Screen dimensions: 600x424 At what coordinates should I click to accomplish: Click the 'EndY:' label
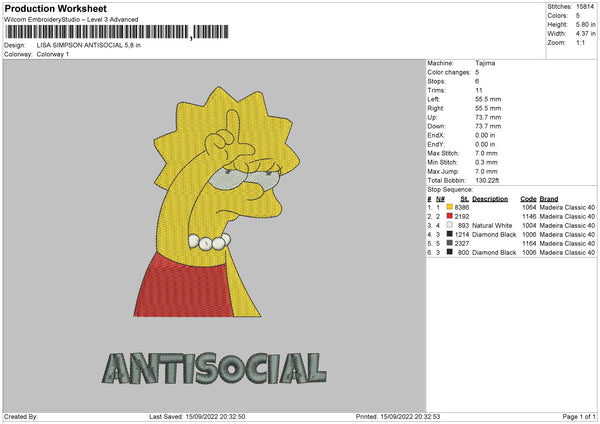pyautogui.click(x=436, y=145)
